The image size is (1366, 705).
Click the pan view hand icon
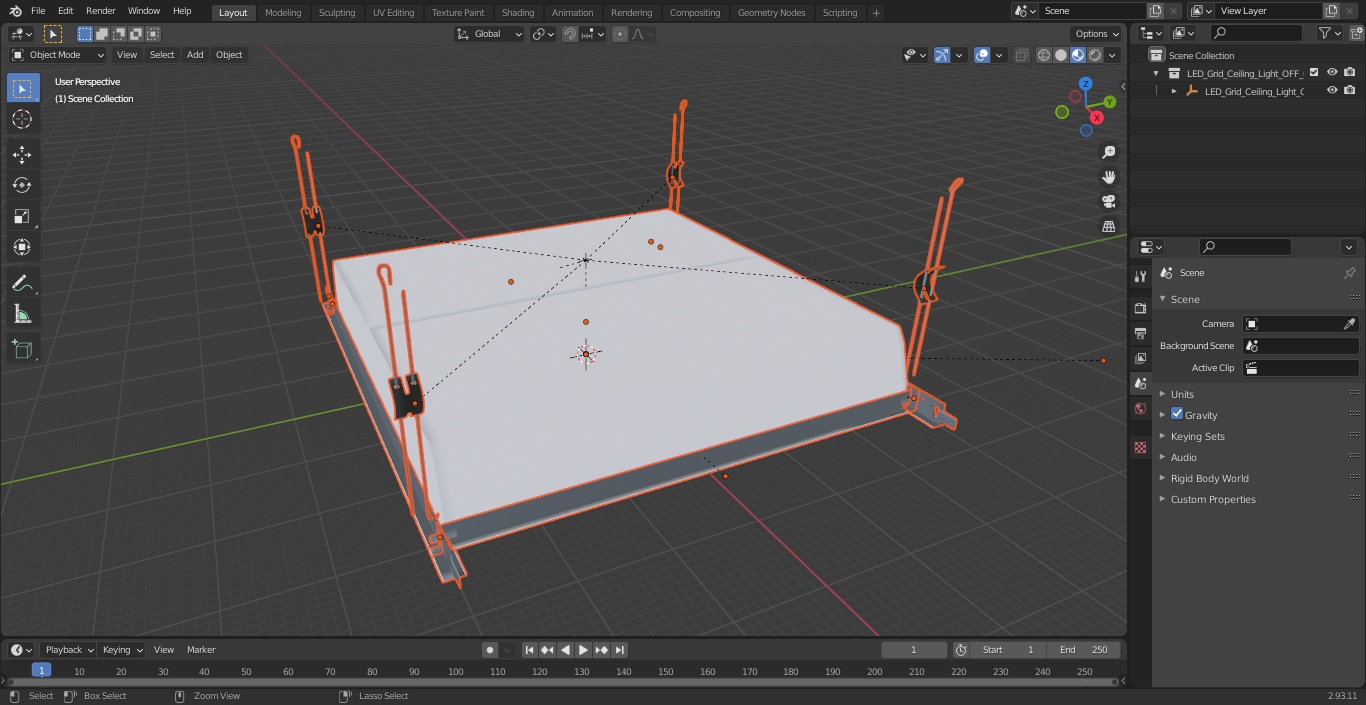(1109, 177)
